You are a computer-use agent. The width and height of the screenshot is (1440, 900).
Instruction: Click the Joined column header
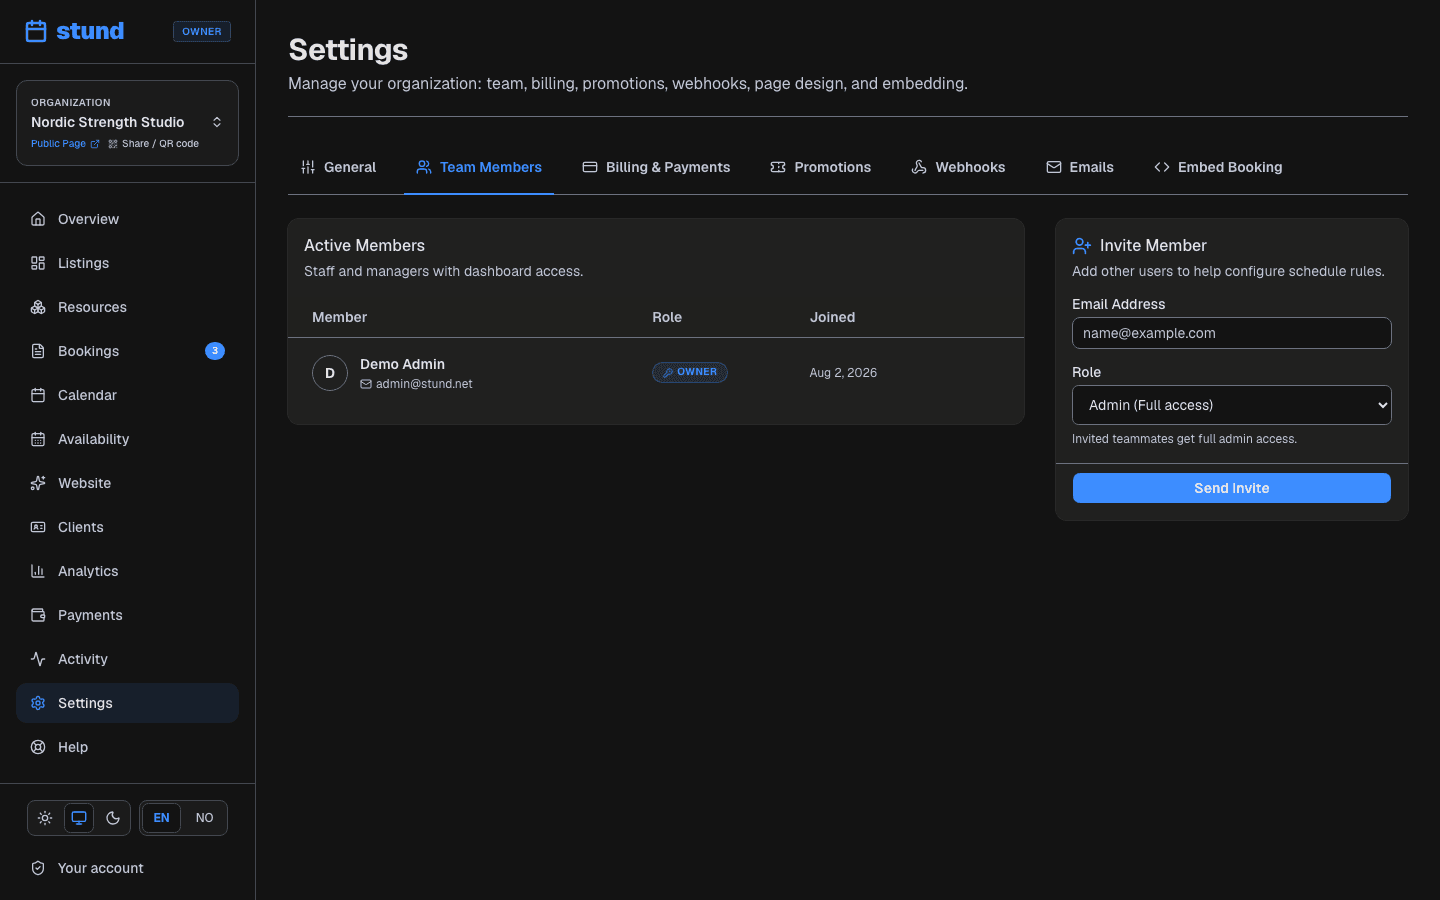pos(832,317)
